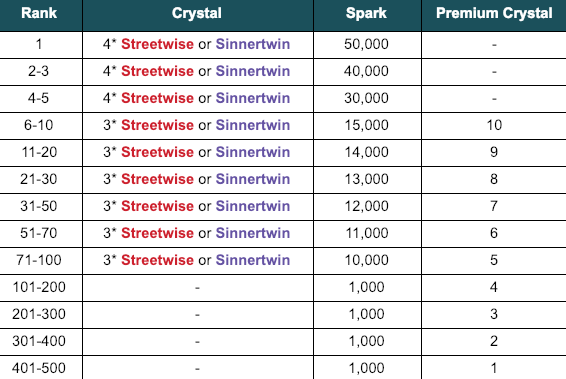Click Streetwise in the rank 21-30 row
The image size is (566, 379).
point(157,179)
